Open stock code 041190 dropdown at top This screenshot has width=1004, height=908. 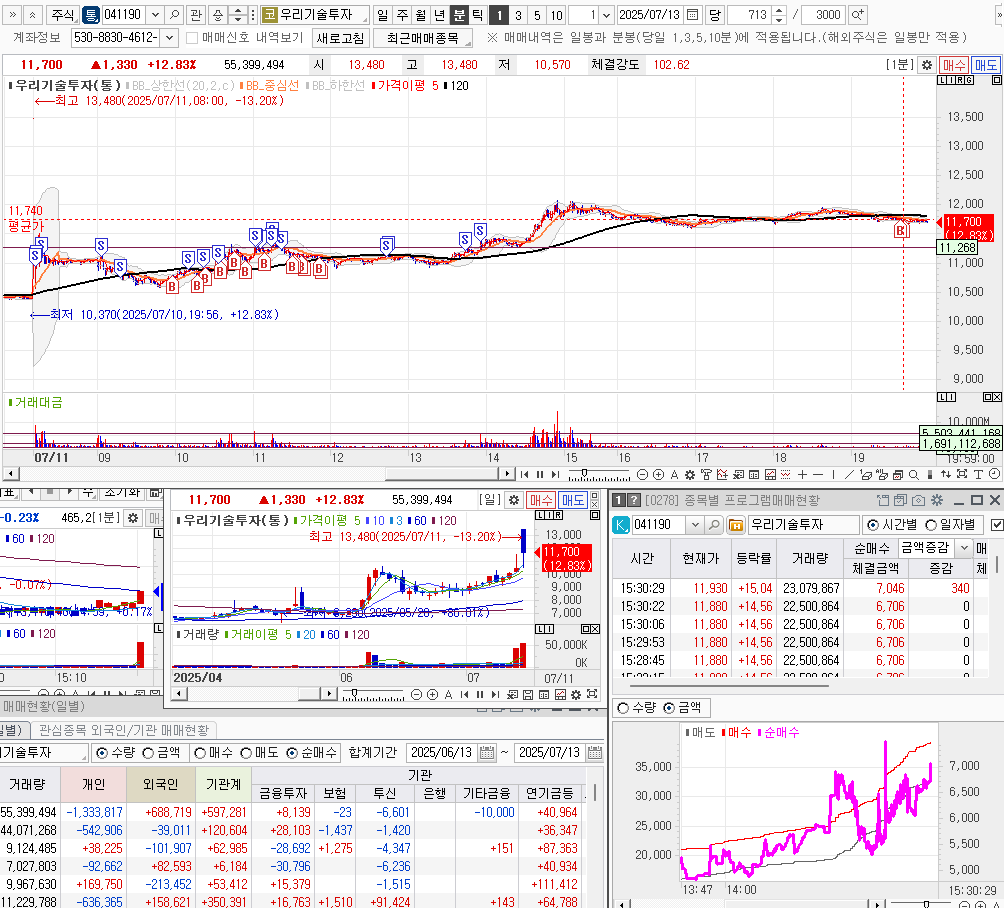[155, 14]
